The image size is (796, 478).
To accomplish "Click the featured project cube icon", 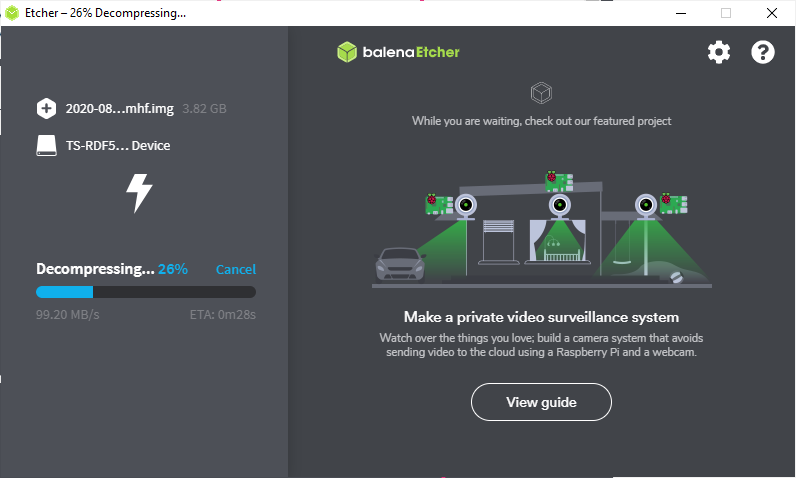I will (x=541, y=93).
